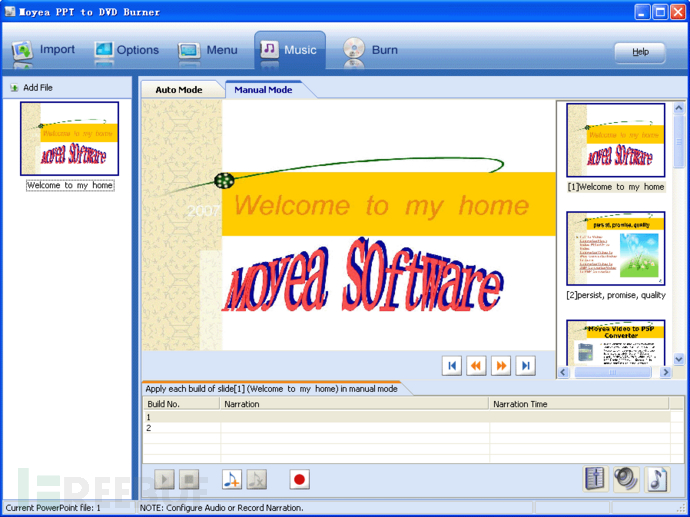Maximize the Moyea window
The height and width of the screenshot is (517, 690).
[x=660, y=12]
